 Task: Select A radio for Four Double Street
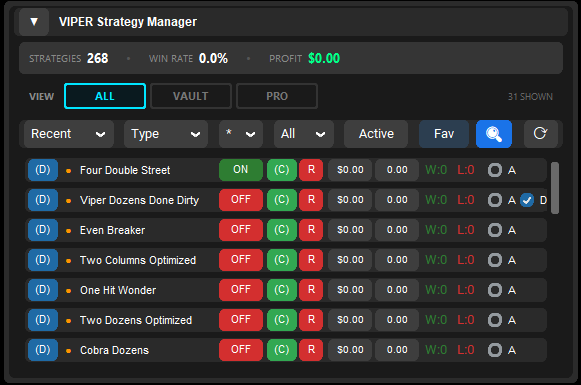pyautogui.click(x=495, y=170)
